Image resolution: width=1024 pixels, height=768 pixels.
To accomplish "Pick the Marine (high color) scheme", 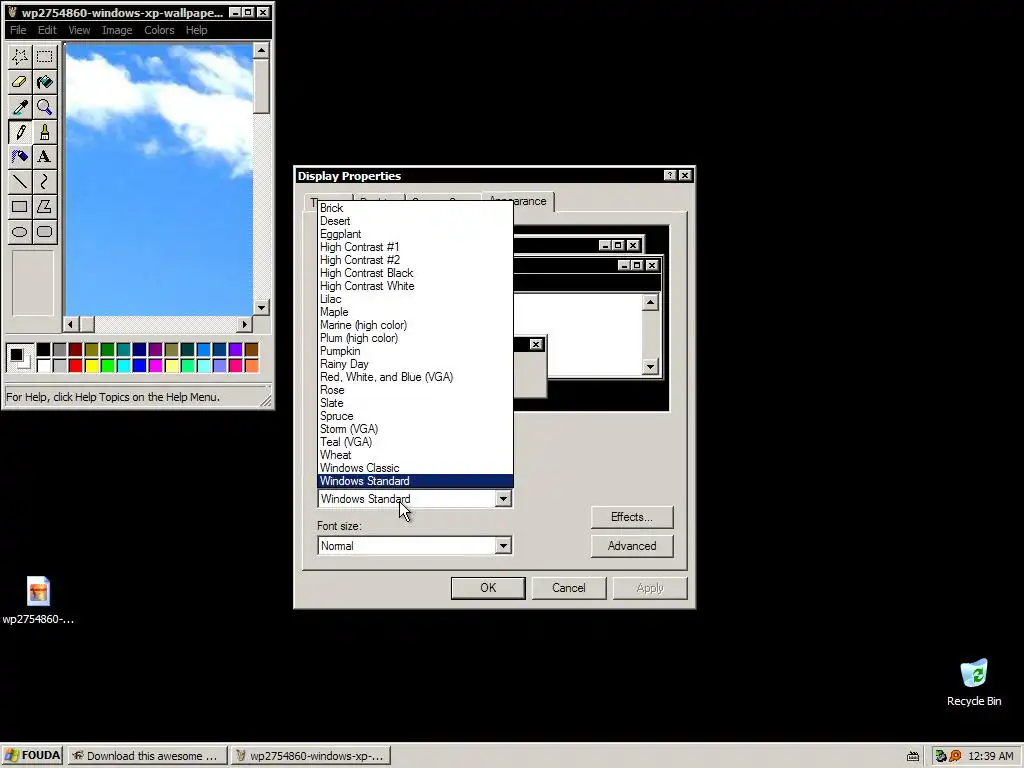I will pos(415,325).
